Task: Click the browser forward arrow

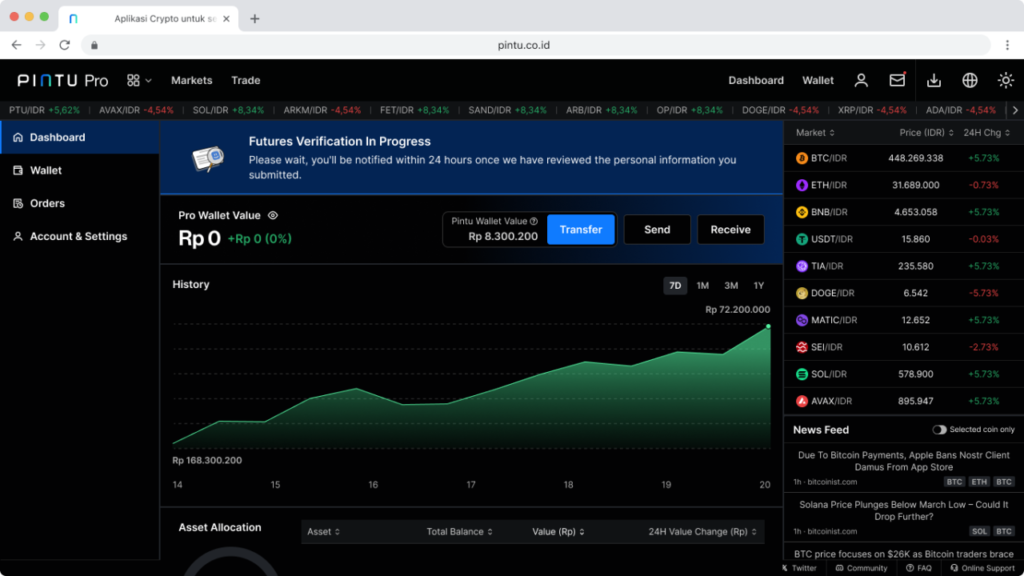Action: pos(40,45)
